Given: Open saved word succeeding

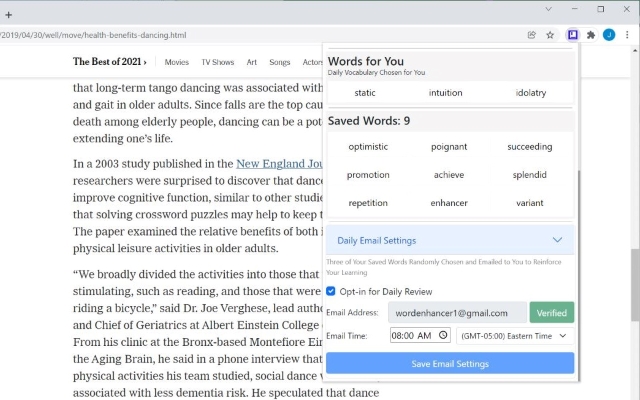Looking at the screenshot, I should coord(530,147).
